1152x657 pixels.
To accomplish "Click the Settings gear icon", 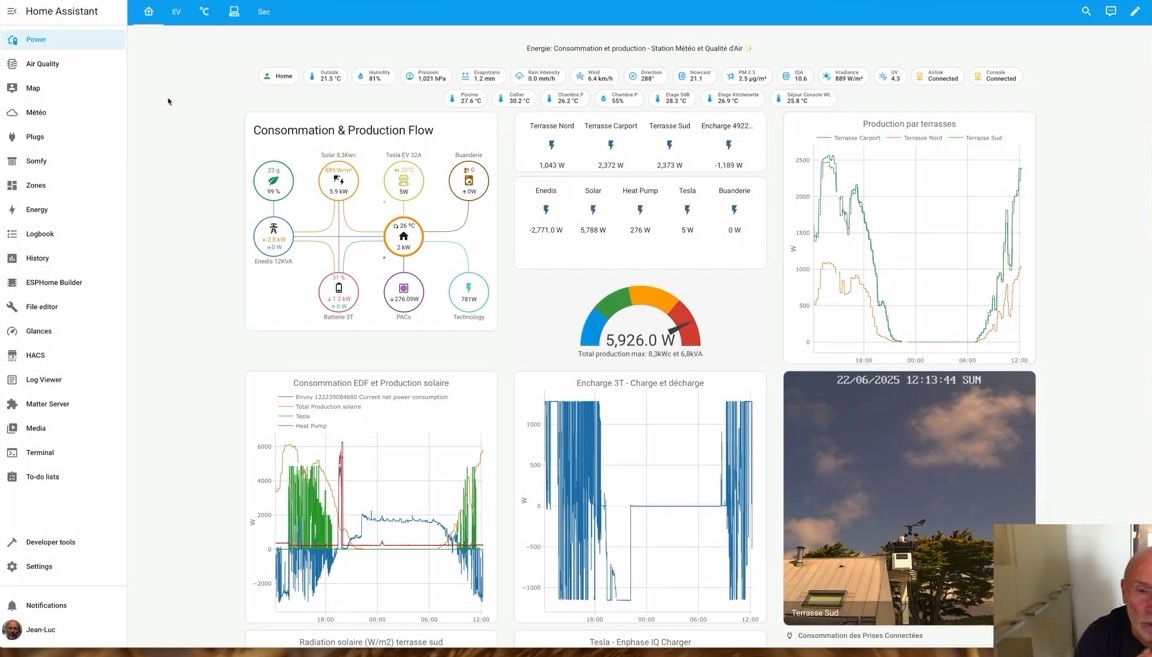I will tap(12, 567).
